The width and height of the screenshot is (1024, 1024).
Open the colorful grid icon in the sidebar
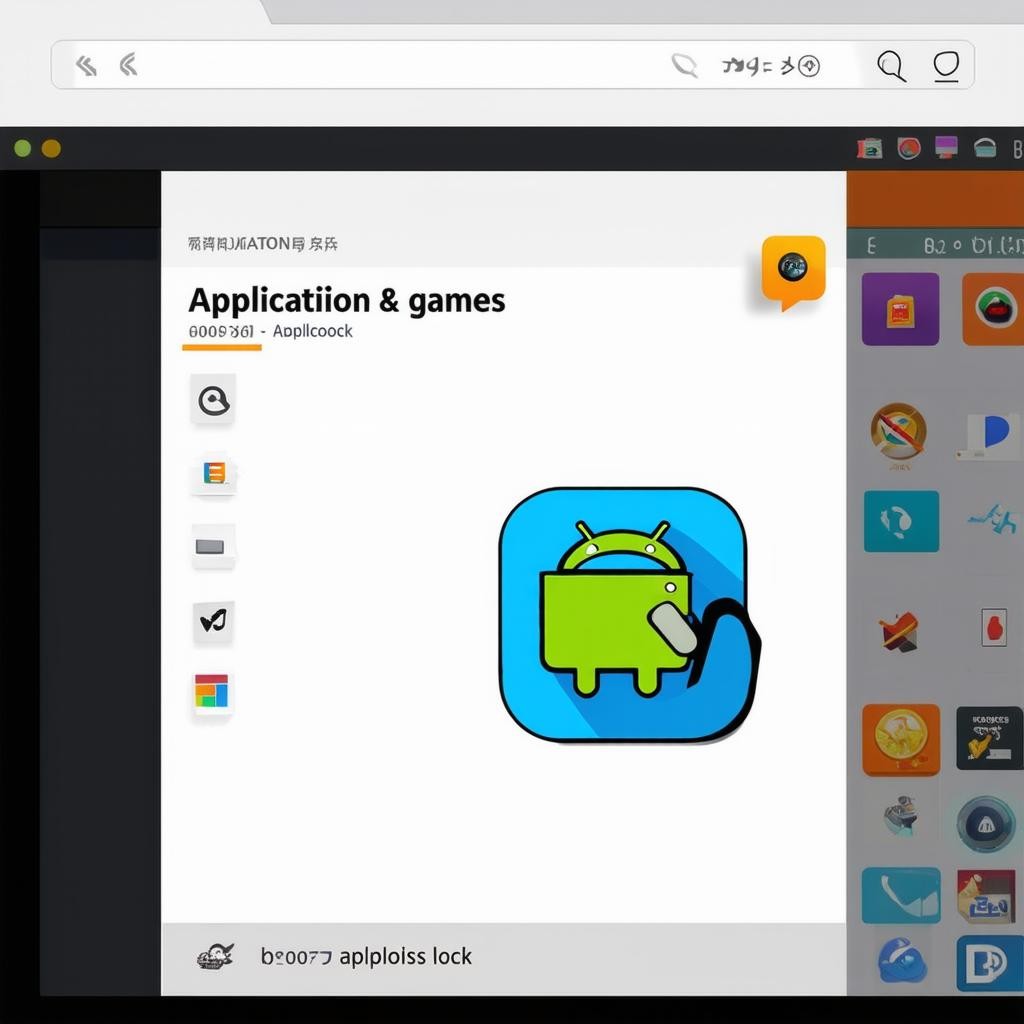pyautogui.click(x=212, y=692)
